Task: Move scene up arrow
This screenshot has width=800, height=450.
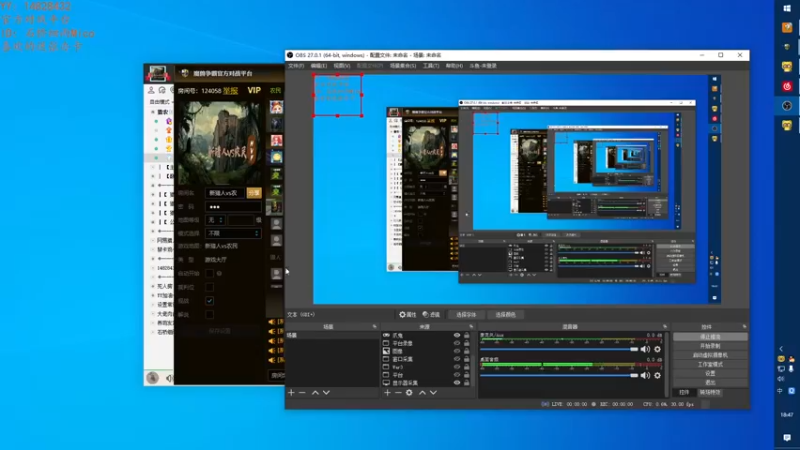Action: click(x=315, y=393)
